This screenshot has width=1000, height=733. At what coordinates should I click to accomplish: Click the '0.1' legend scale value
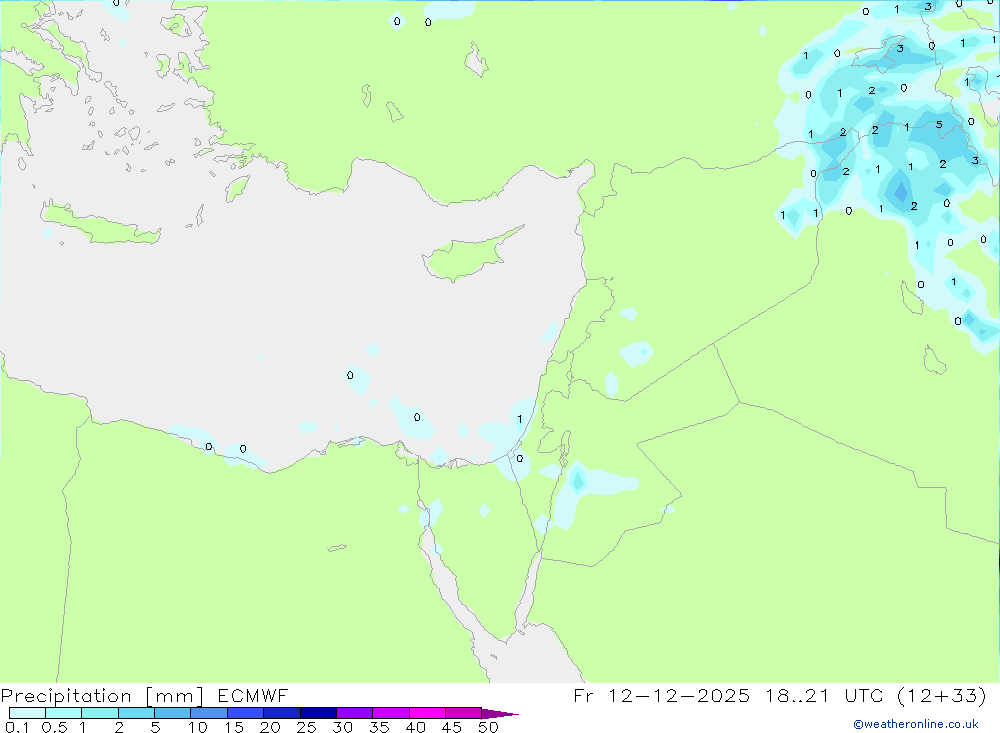click(17, 727)
